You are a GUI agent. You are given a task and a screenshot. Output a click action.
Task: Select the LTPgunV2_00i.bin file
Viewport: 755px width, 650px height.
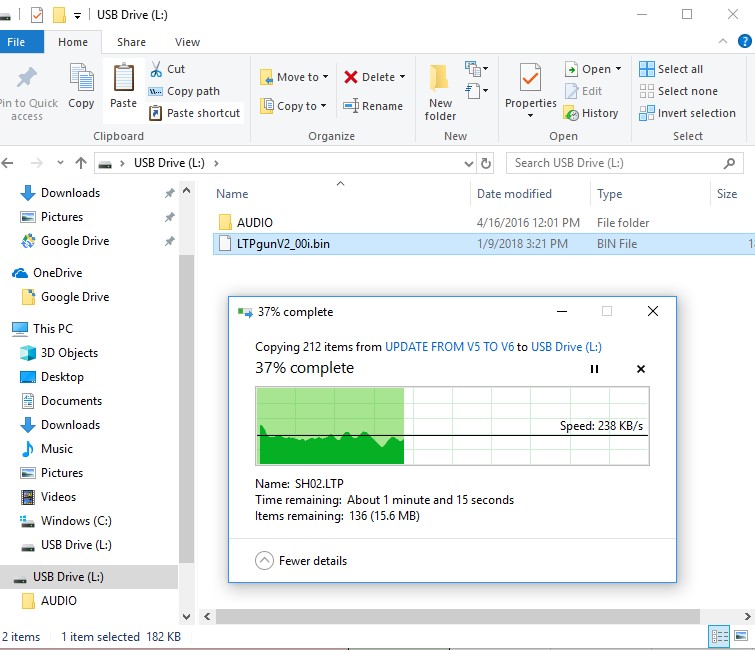[483, 244]
